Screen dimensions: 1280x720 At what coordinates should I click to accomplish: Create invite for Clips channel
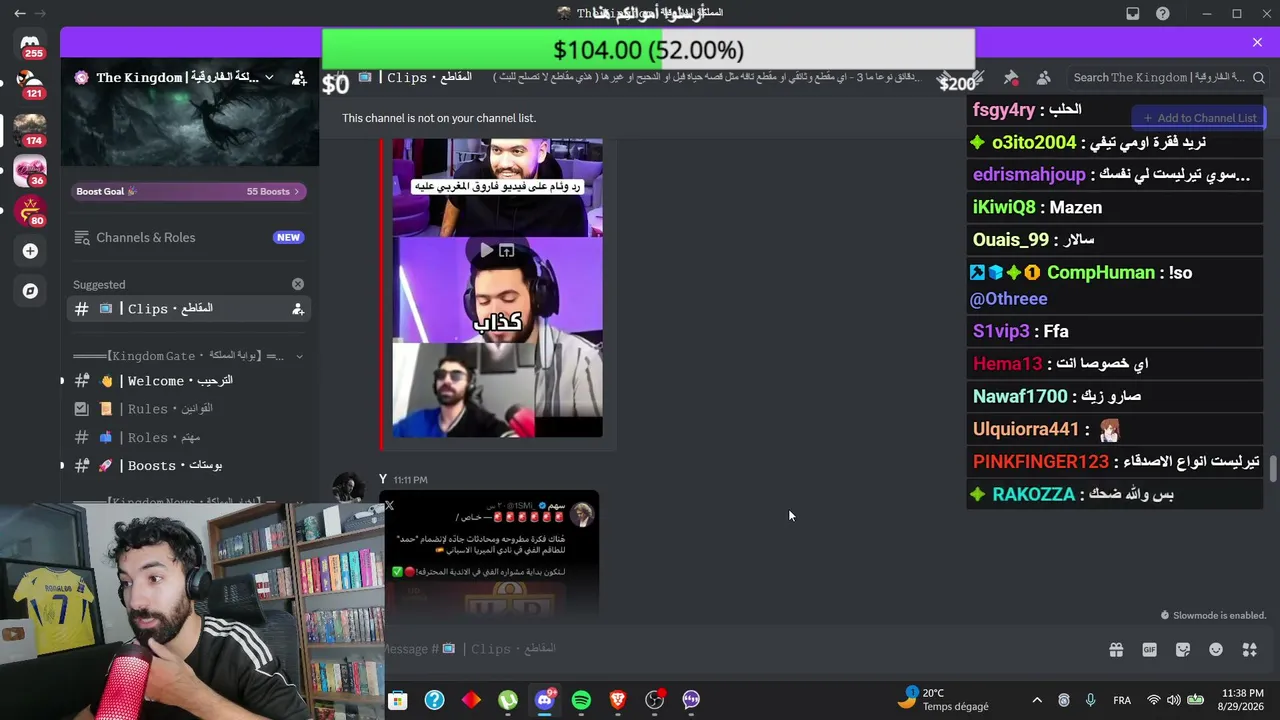(297, 309)
